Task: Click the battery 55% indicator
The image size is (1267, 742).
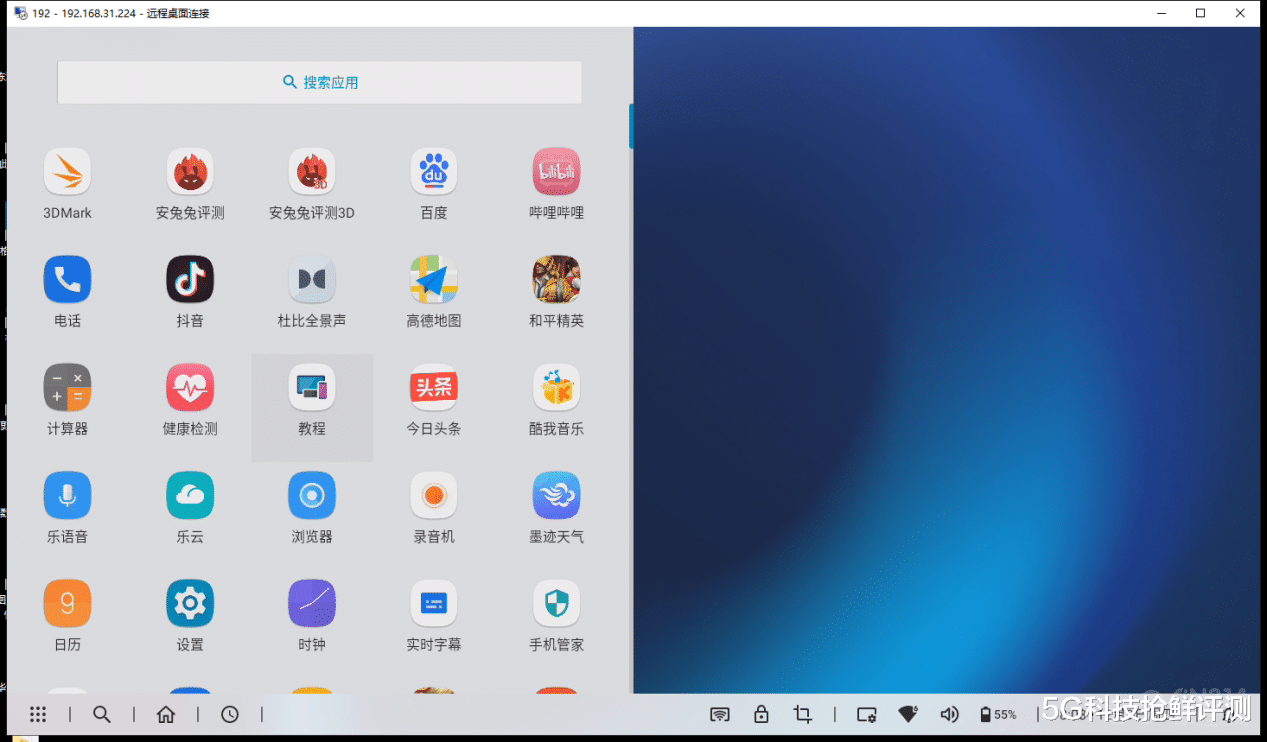Action: (x=998, y=714)
